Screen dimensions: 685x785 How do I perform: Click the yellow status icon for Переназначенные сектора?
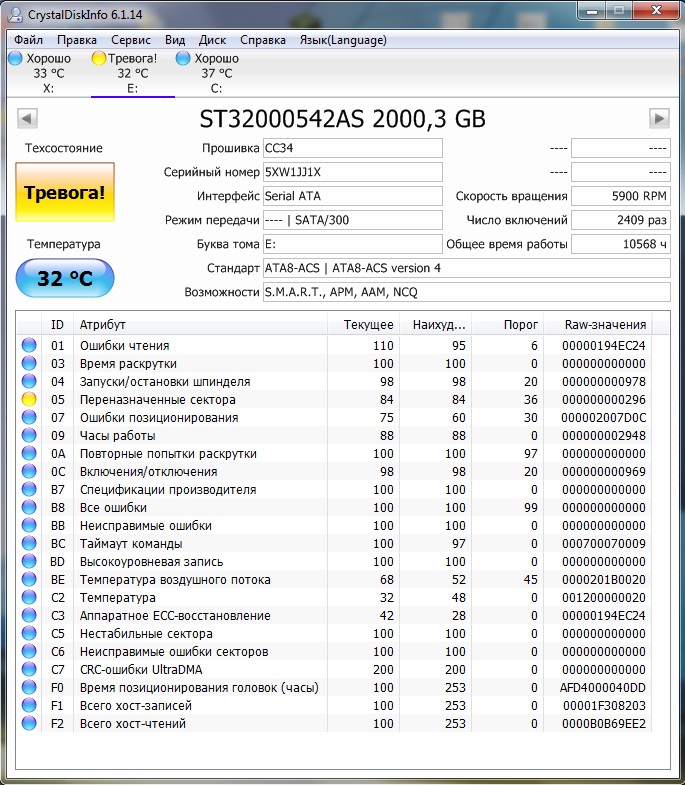[x=29, y=400]
